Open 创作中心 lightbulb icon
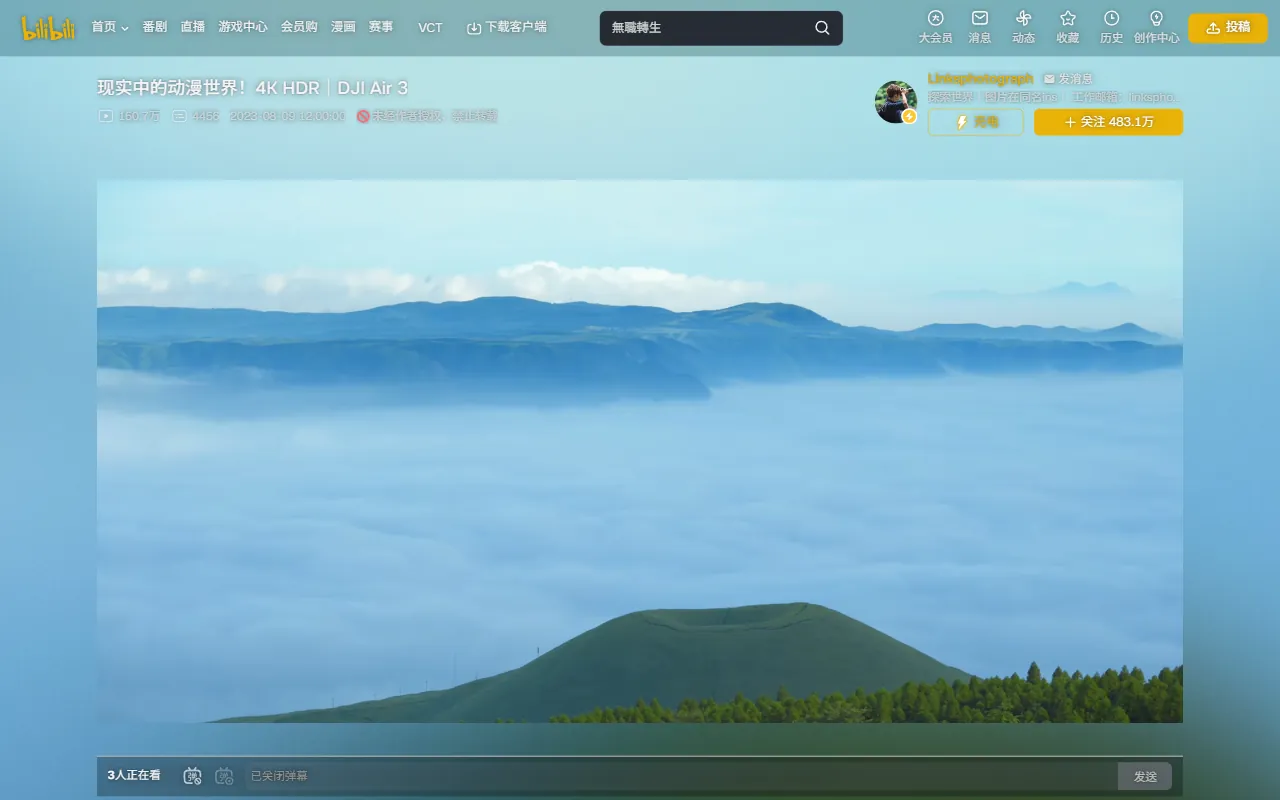 pyautogui.click(x=1157, y=27)
